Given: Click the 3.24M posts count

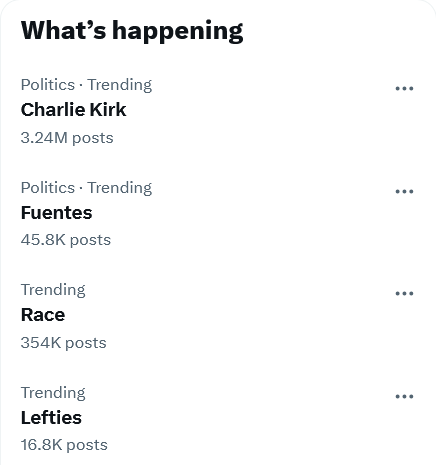Looking at the screenshot, I should pyautogui.click(x=67, y=138).
